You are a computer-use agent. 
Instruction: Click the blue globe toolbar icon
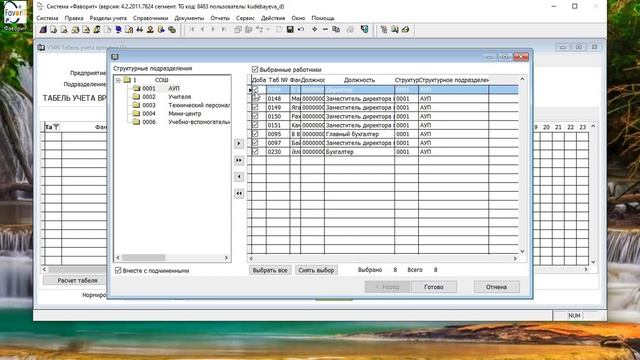[x=118, y=30]
